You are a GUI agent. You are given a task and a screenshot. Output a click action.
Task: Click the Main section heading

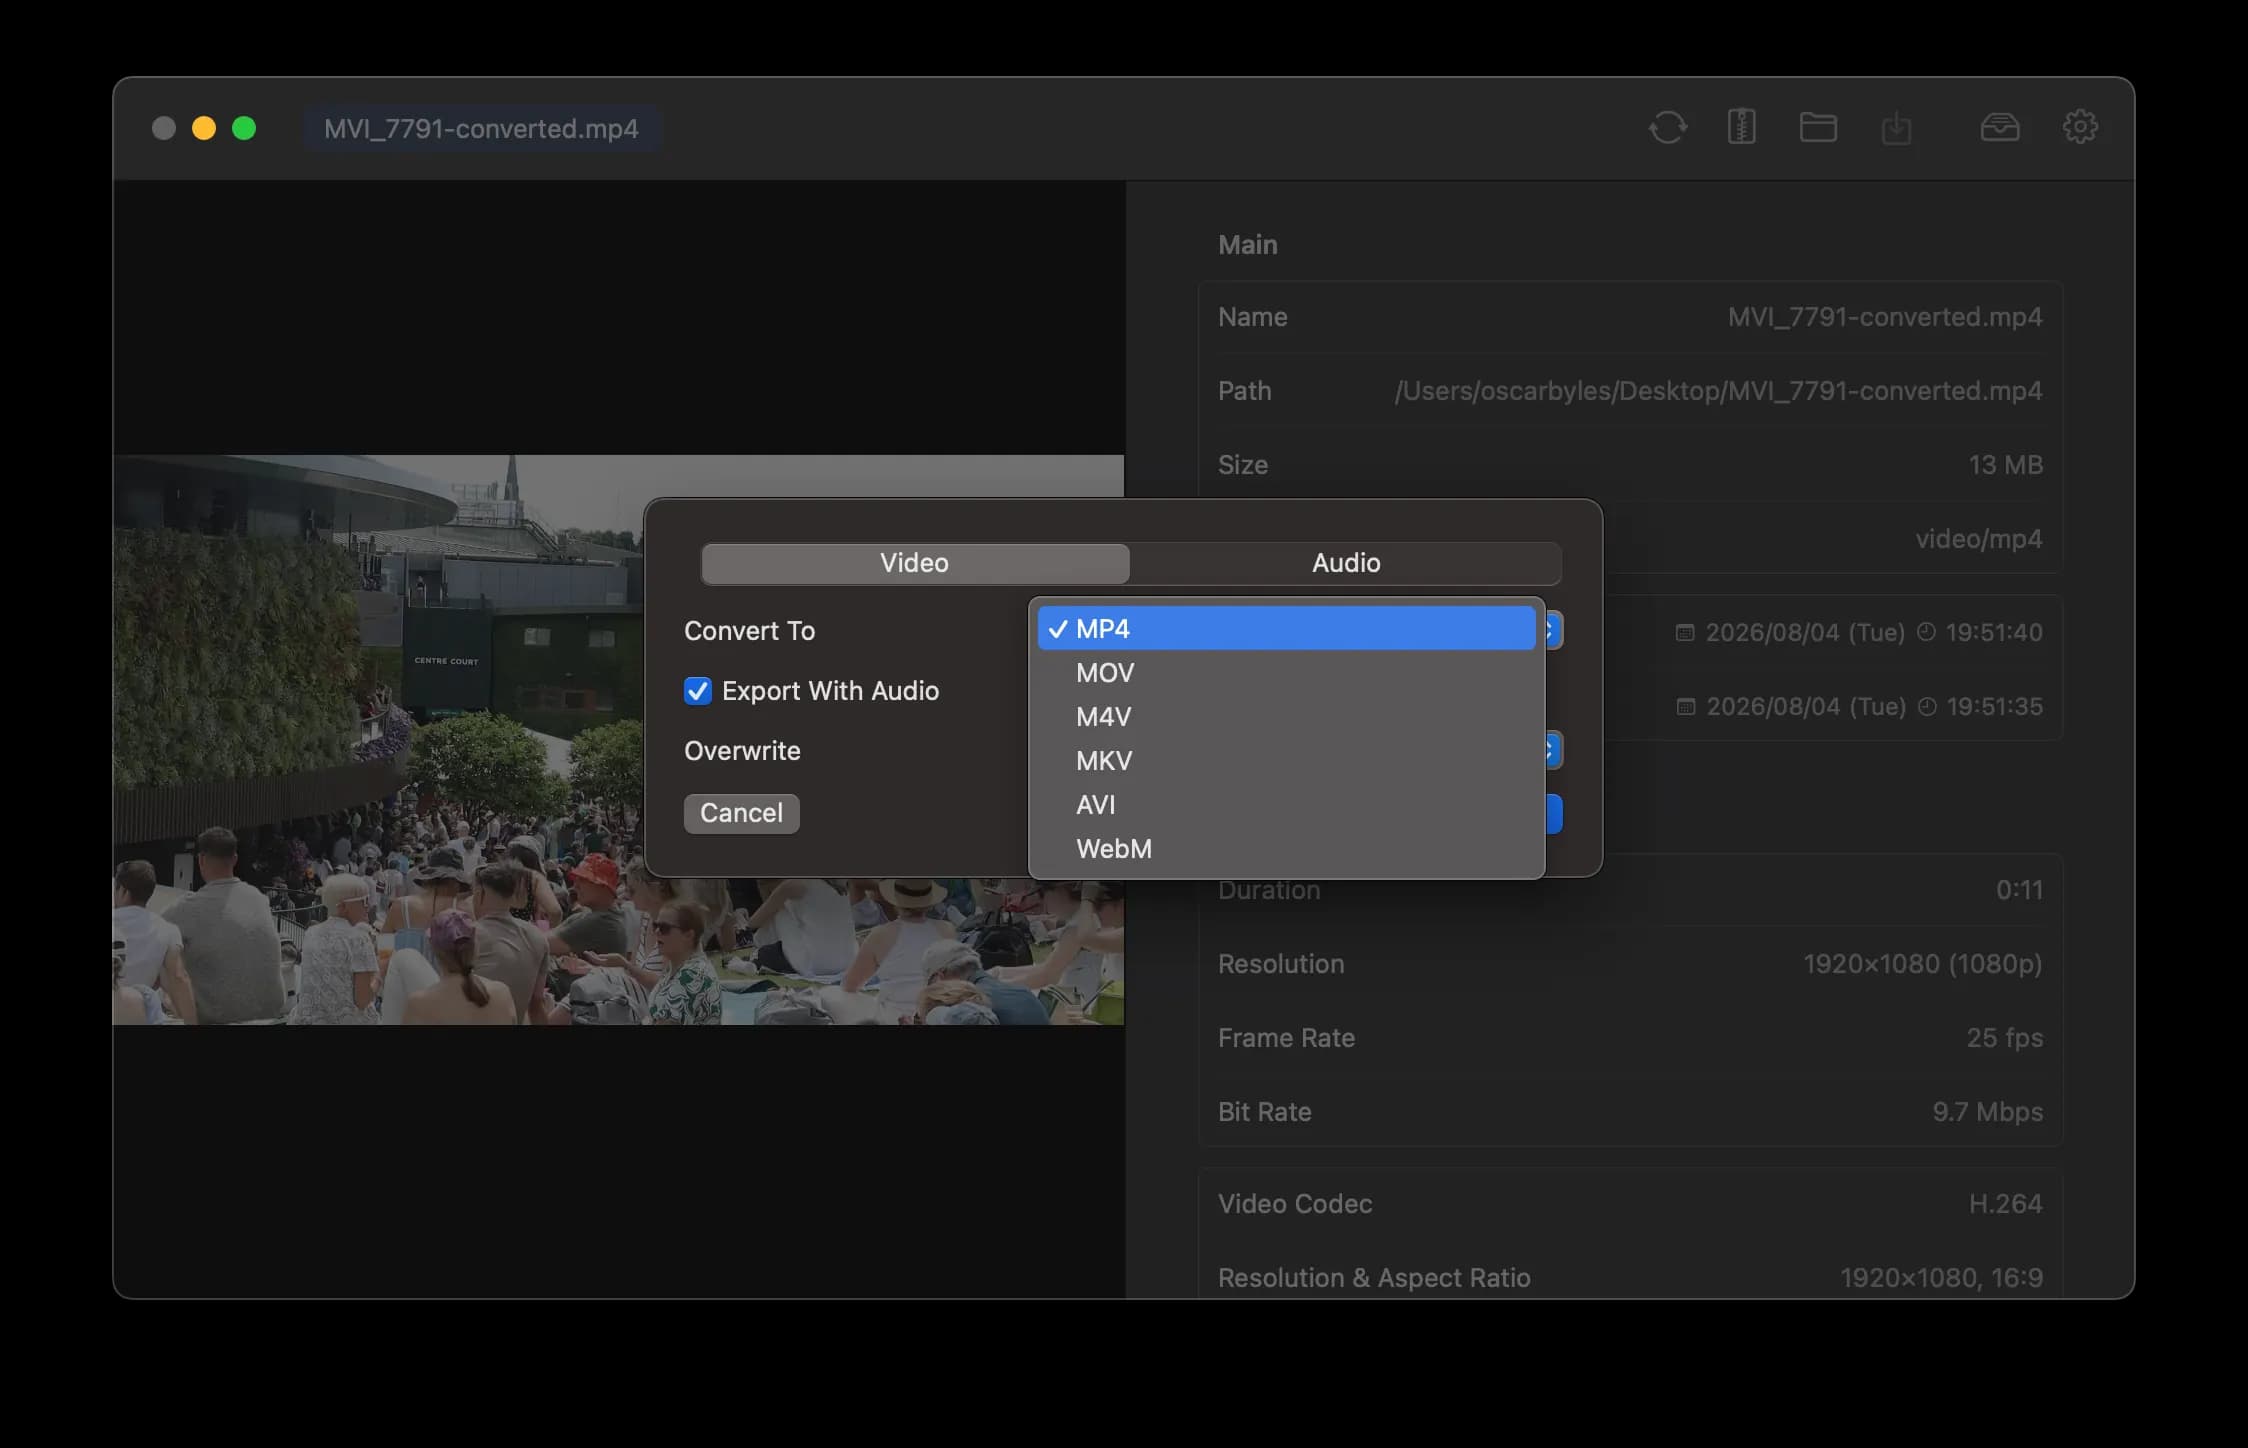pos(1247,245)
